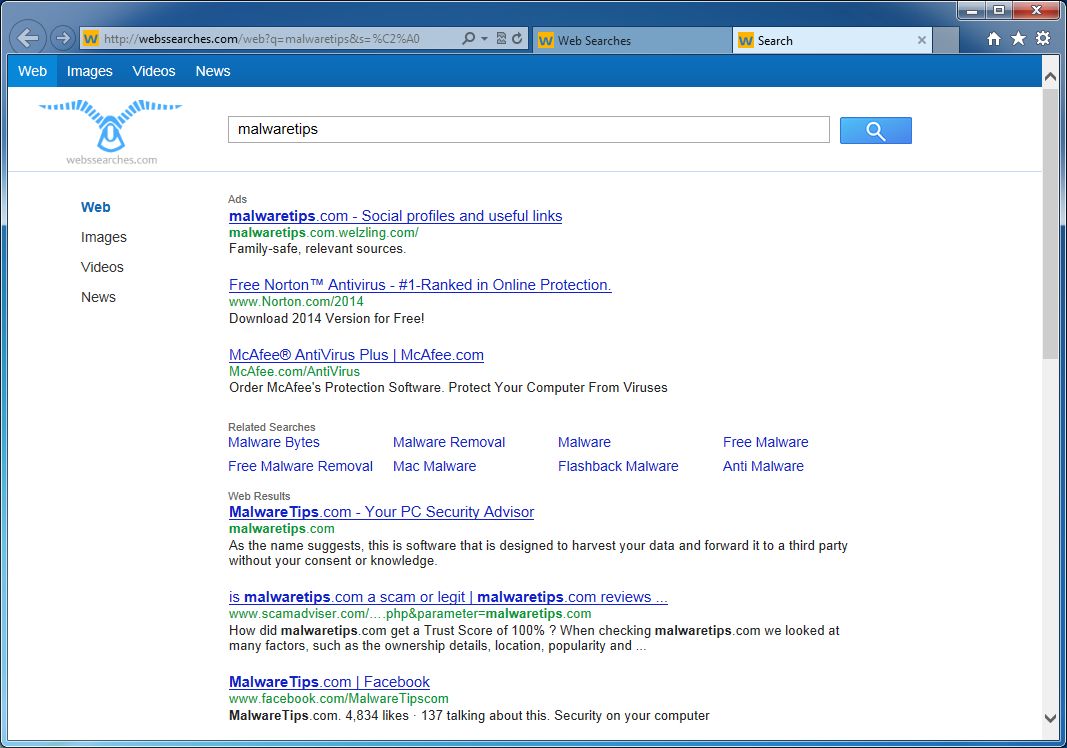Screen dimensions: 1067x748
Task: Click malwaretips.com.welzling.com green URL
Action: click(323, 233)
